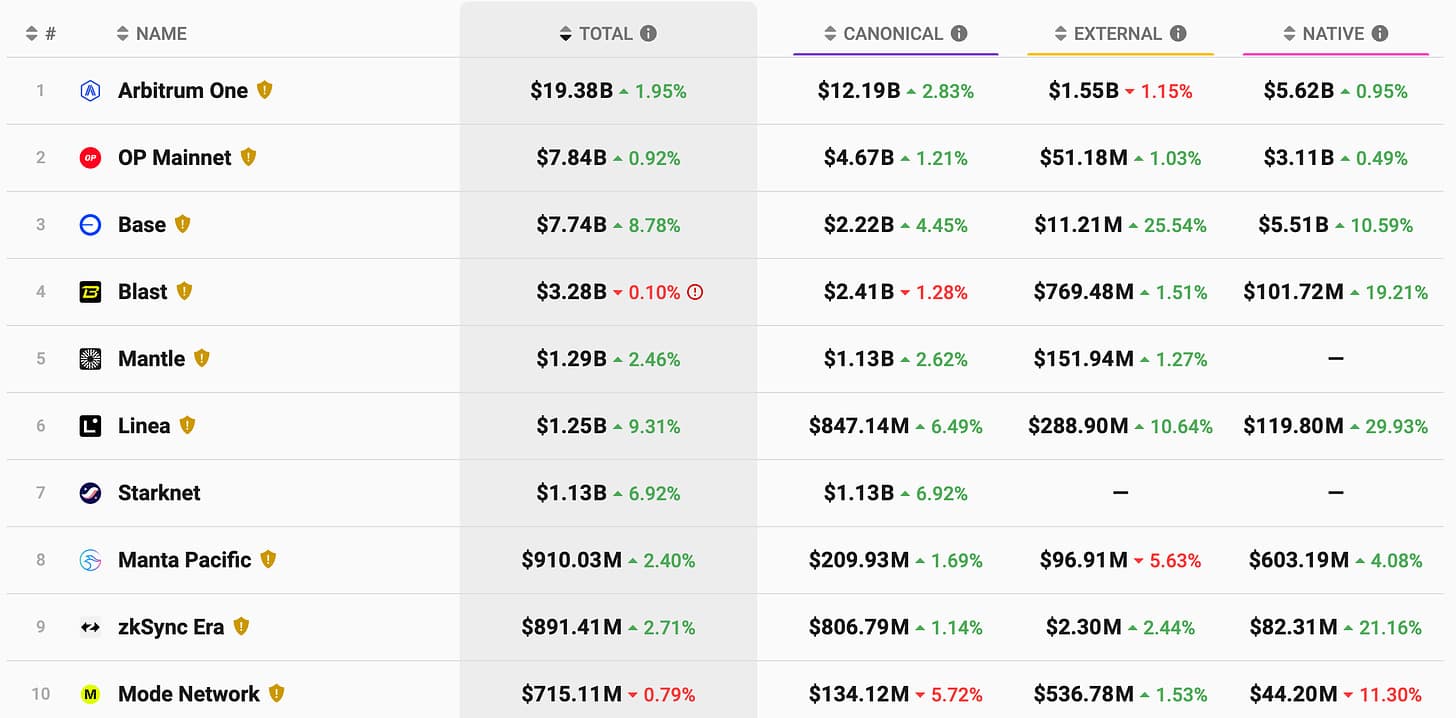Open the Mode Network project link

189,693
